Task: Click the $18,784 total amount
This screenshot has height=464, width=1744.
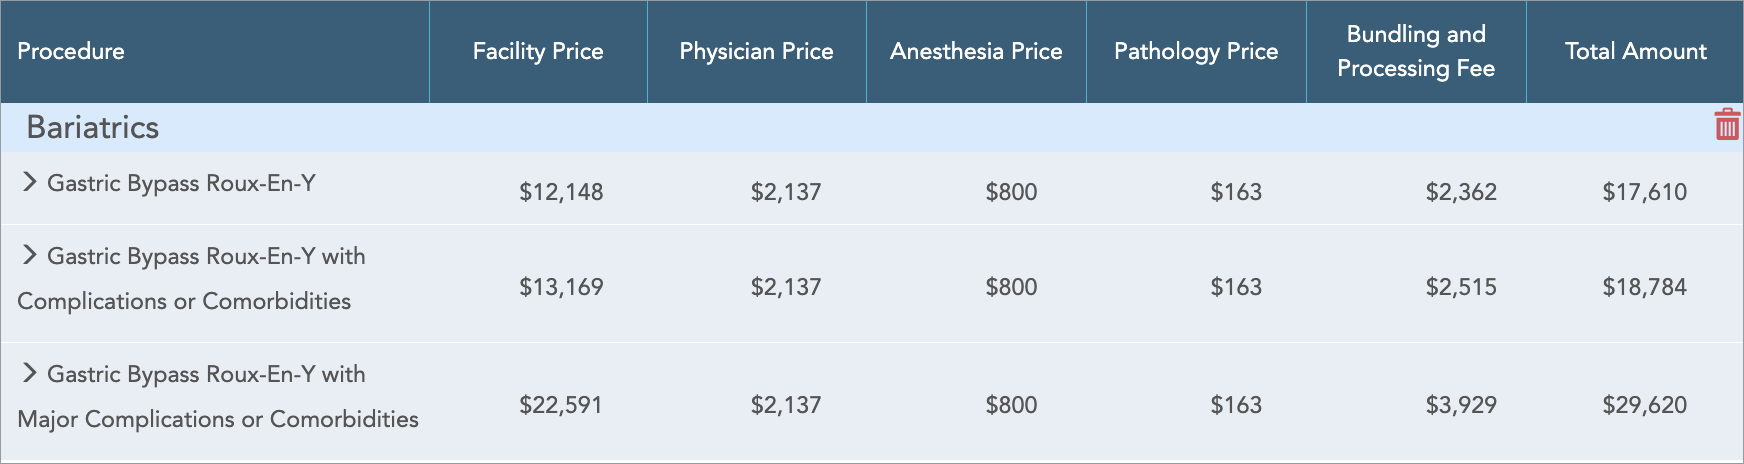Action: (x=1644, y=287)
